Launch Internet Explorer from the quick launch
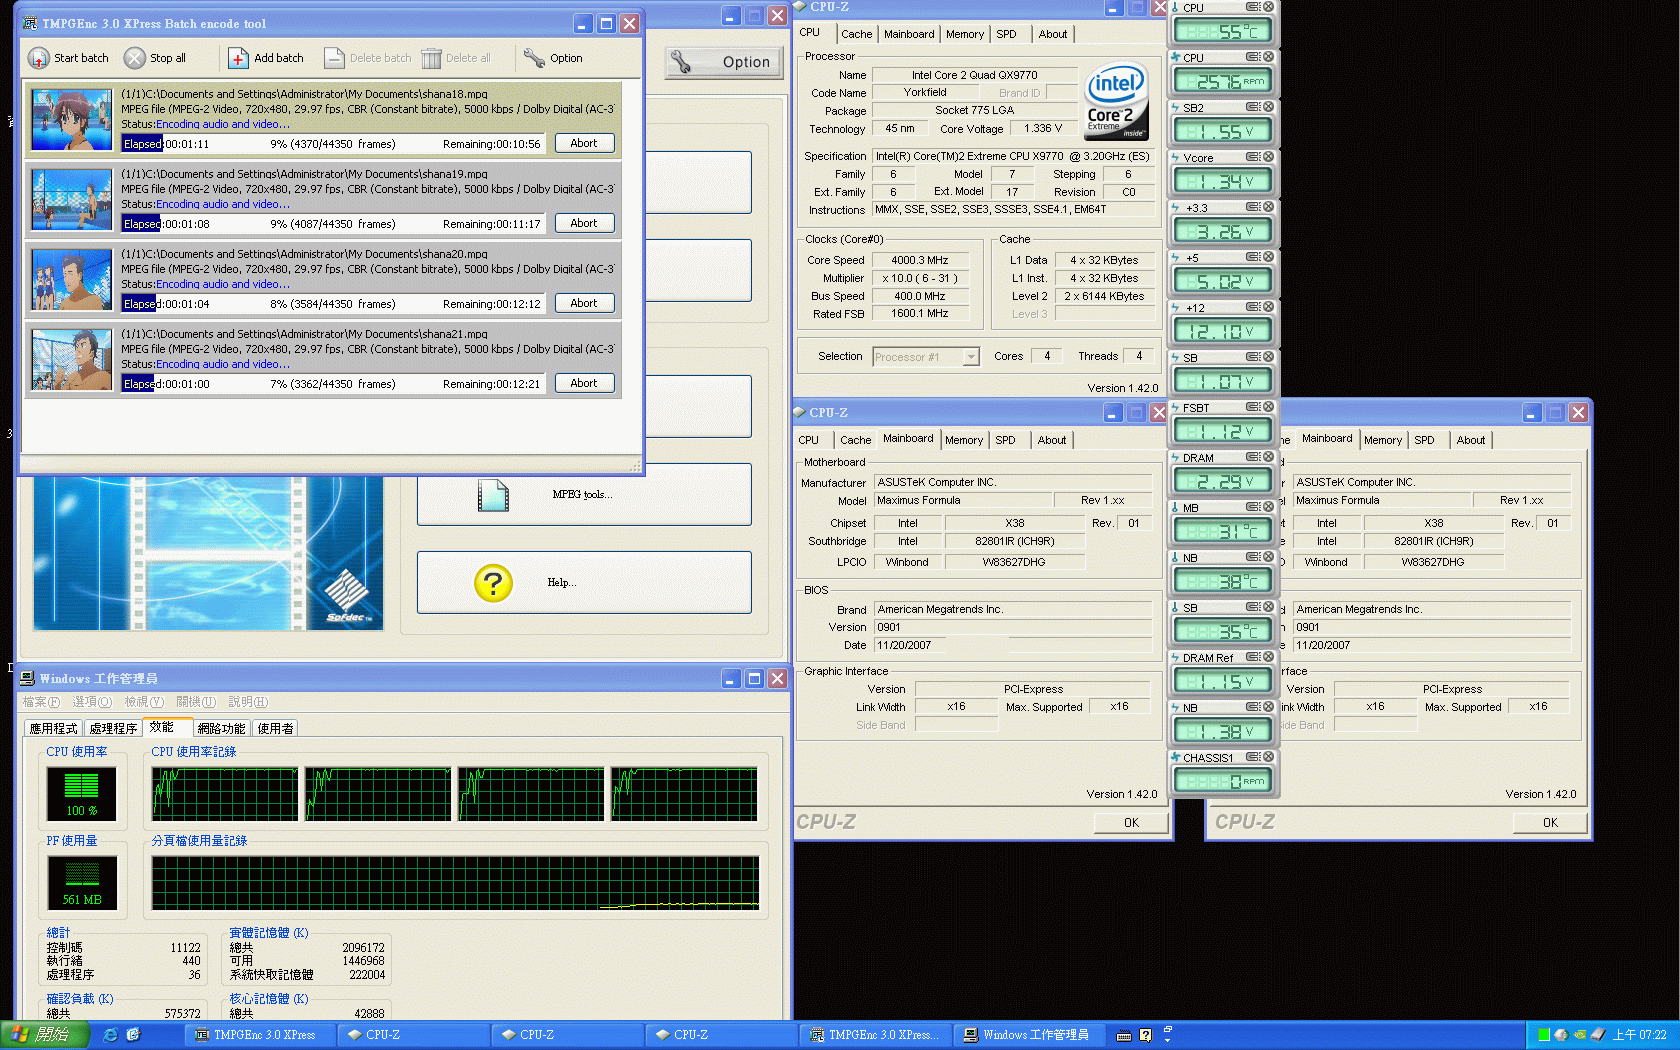Image resolution: width=1680 pixels, height=1050 pixels. click(111, 1035)
